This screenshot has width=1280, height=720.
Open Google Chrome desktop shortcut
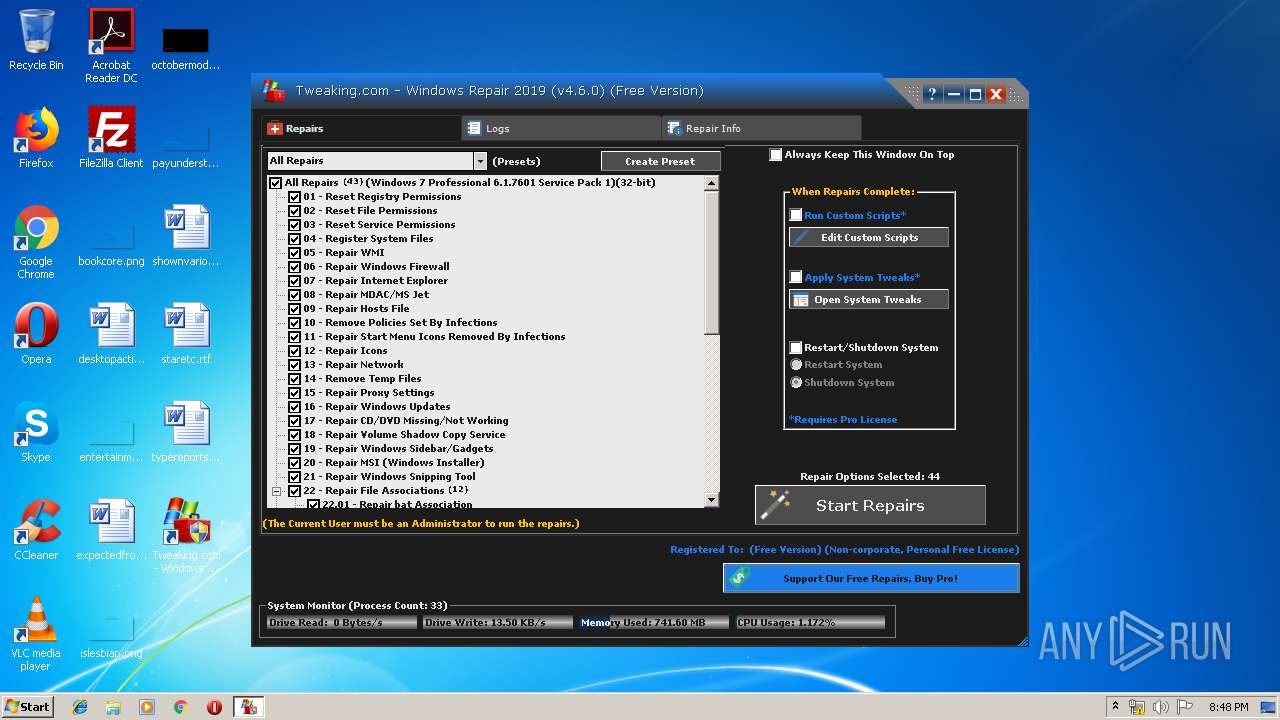36,242
